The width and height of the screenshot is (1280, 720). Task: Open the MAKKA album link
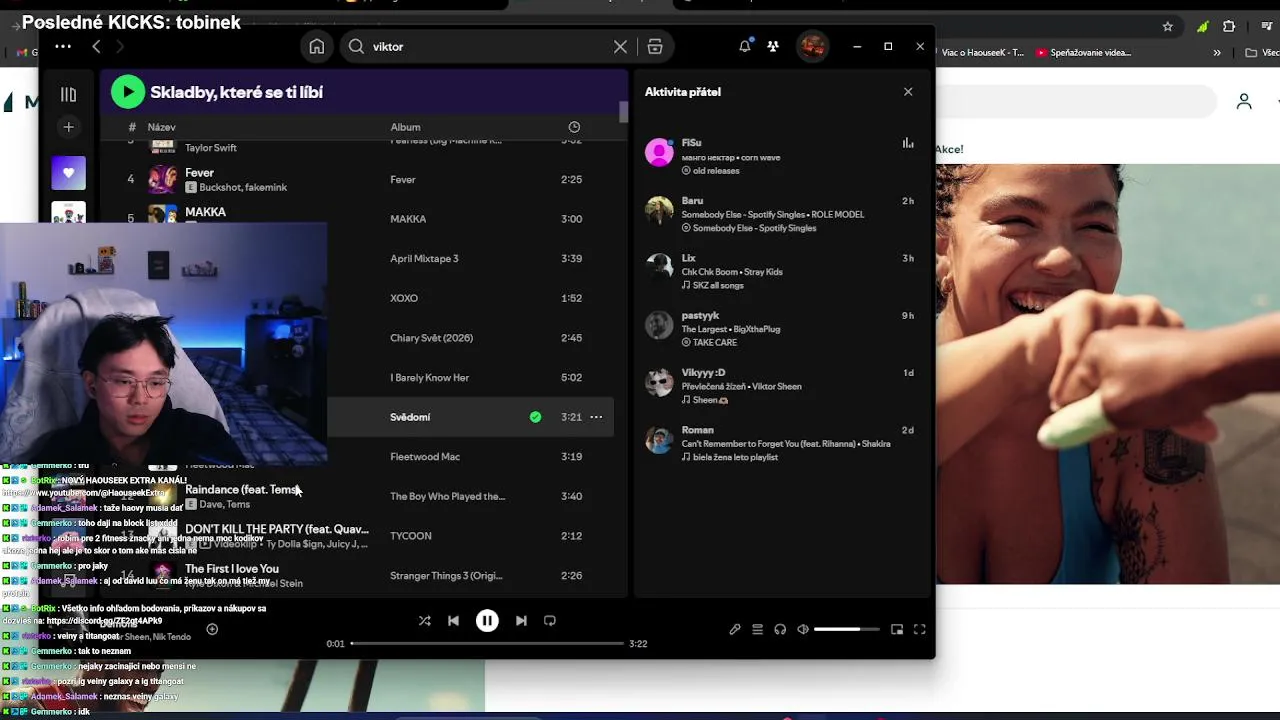point(408,219)
